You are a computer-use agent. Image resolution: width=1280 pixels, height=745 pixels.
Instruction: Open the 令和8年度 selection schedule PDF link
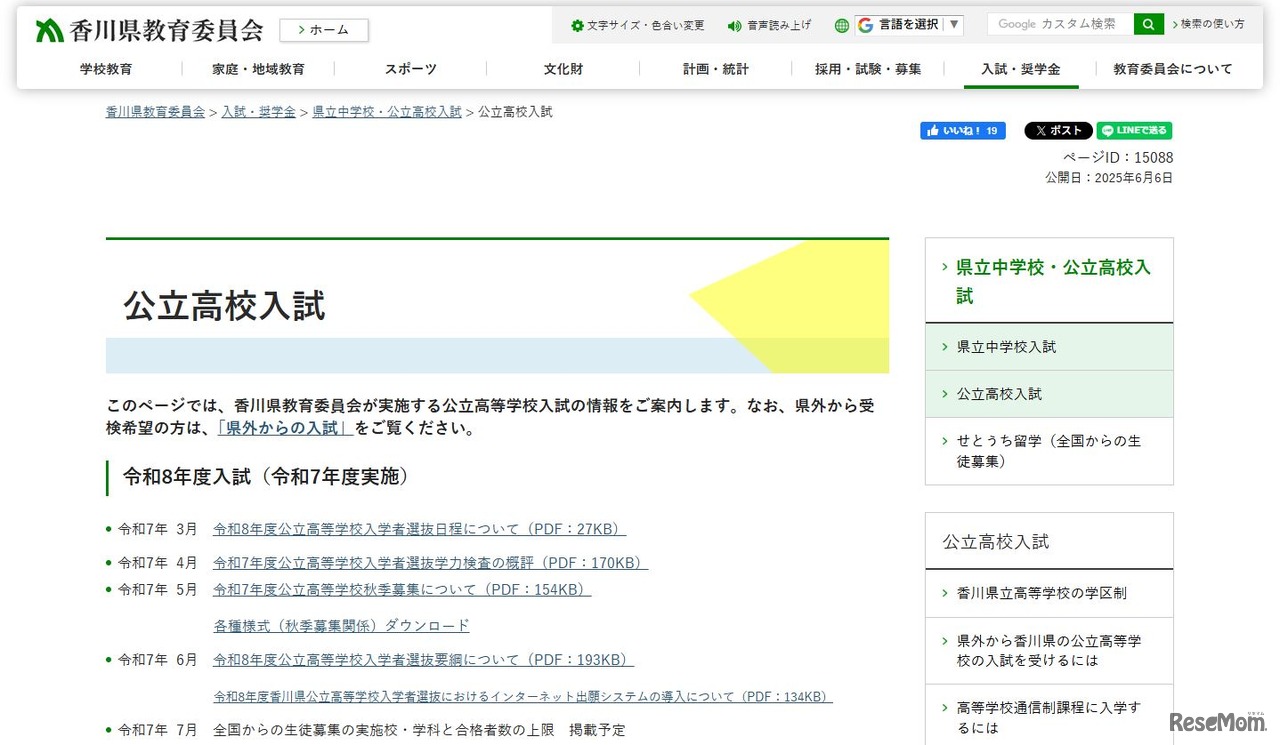pyautogui.click(x=419, y=529)
